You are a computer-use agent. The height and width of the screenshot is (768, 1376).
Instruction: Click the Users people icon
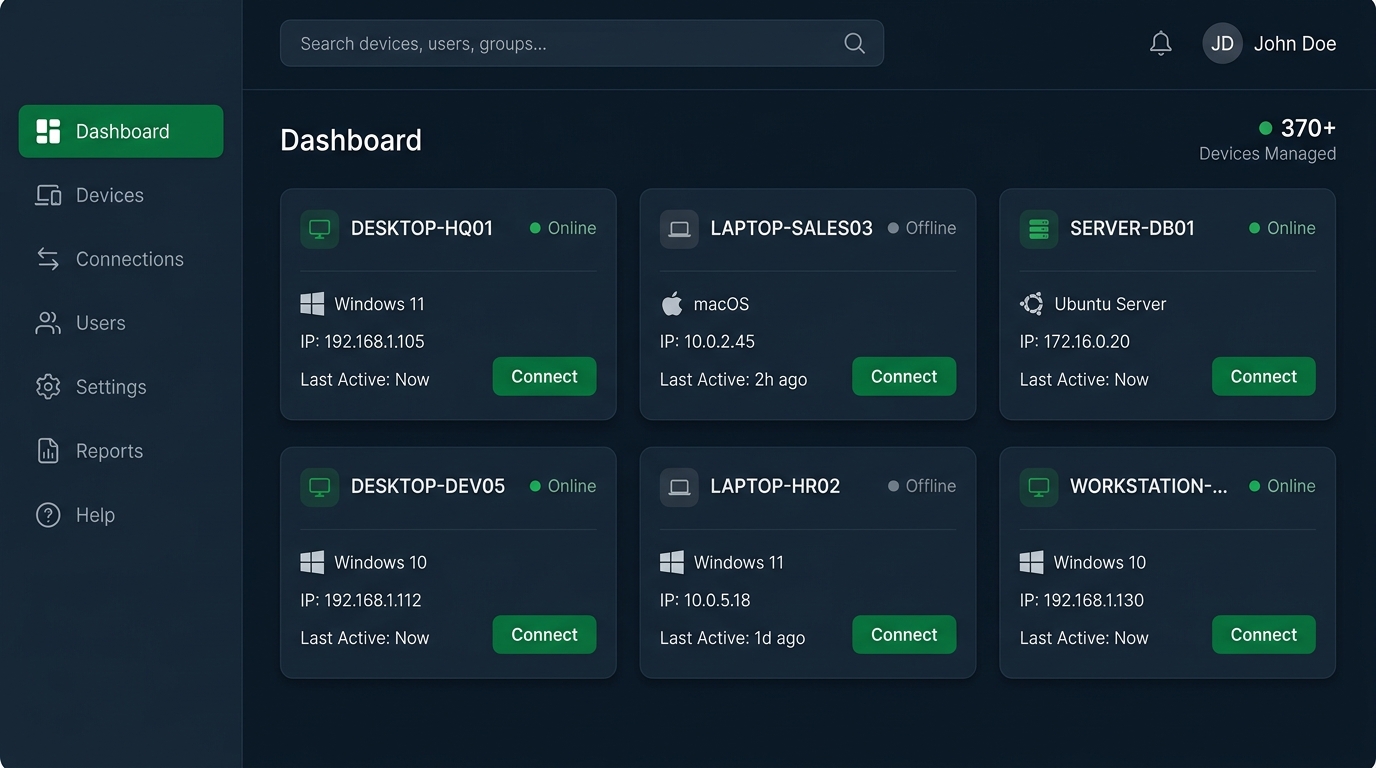48,323
